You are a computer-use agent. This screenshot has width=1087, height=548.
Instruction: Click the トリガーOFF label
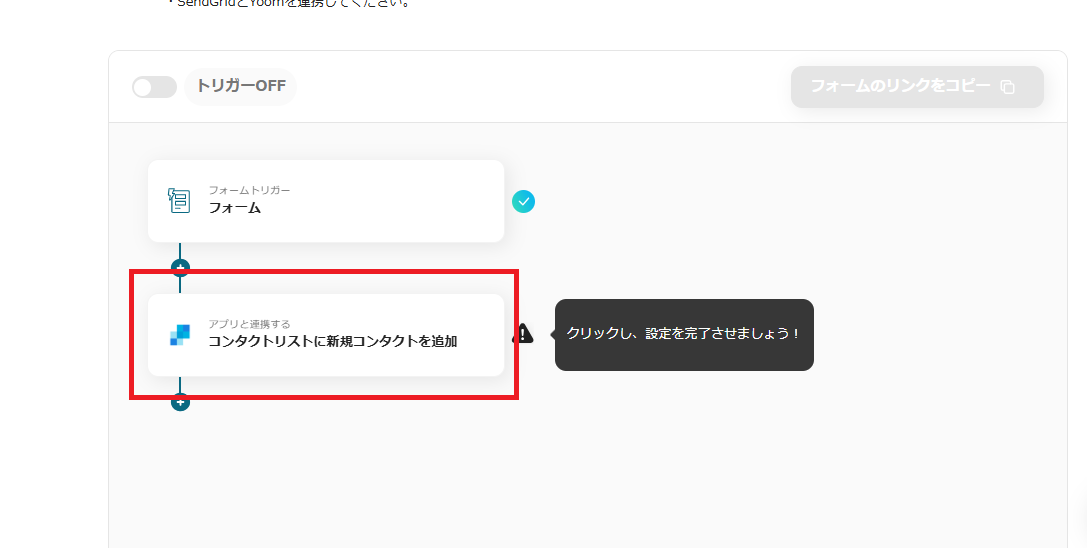[241, 86]
